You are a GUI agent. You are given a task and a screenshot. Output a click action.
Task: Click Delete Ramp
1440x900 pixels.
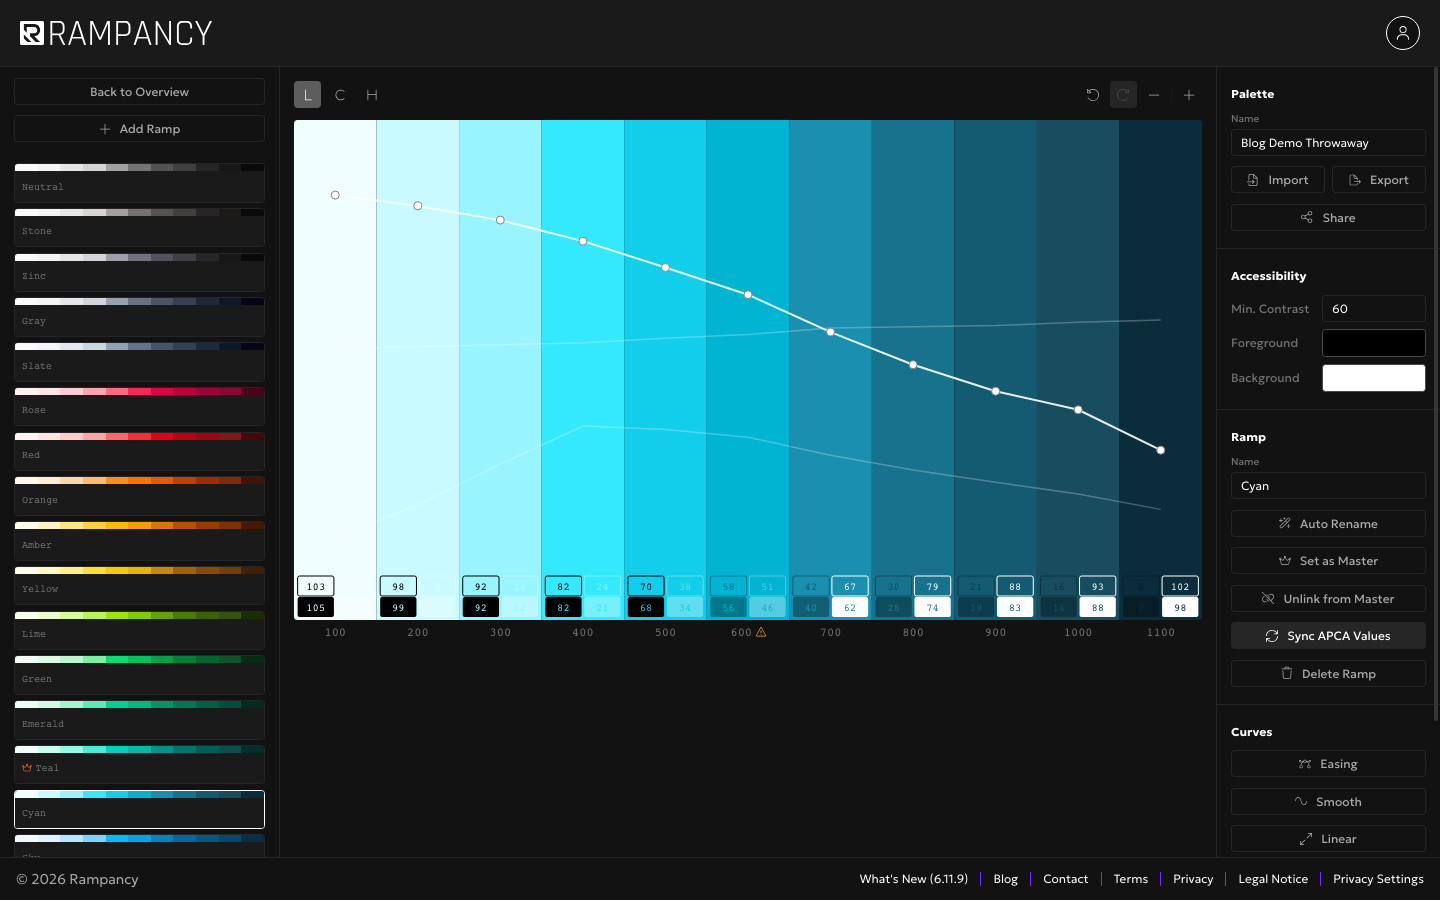pos(1328,674)
